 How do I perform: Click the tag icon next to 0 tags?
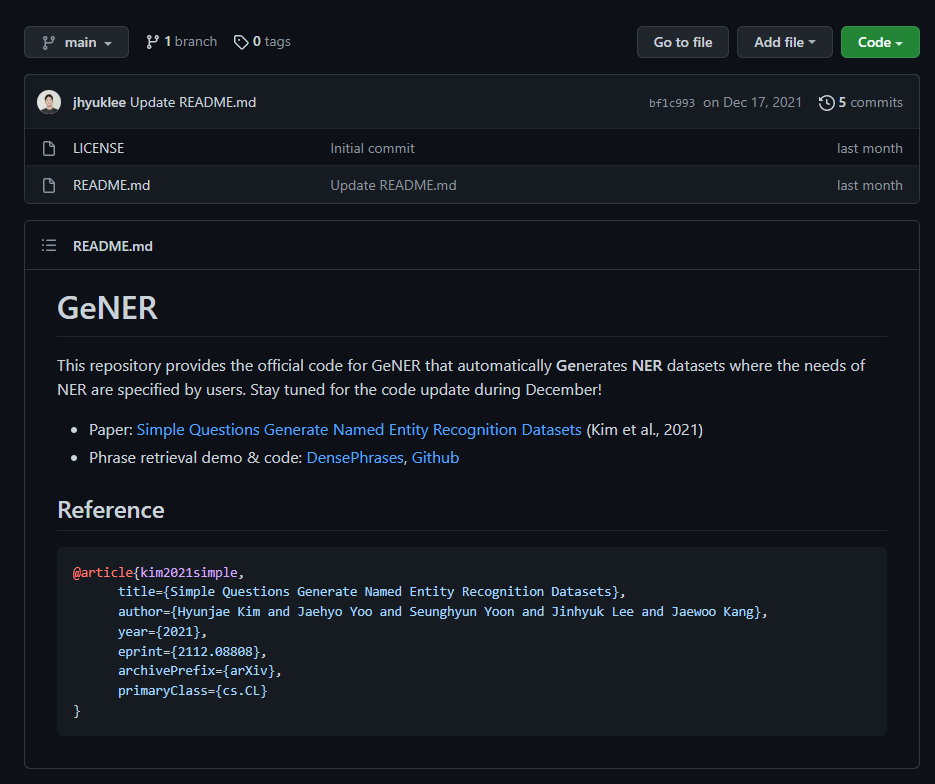[x=241, y=42]
